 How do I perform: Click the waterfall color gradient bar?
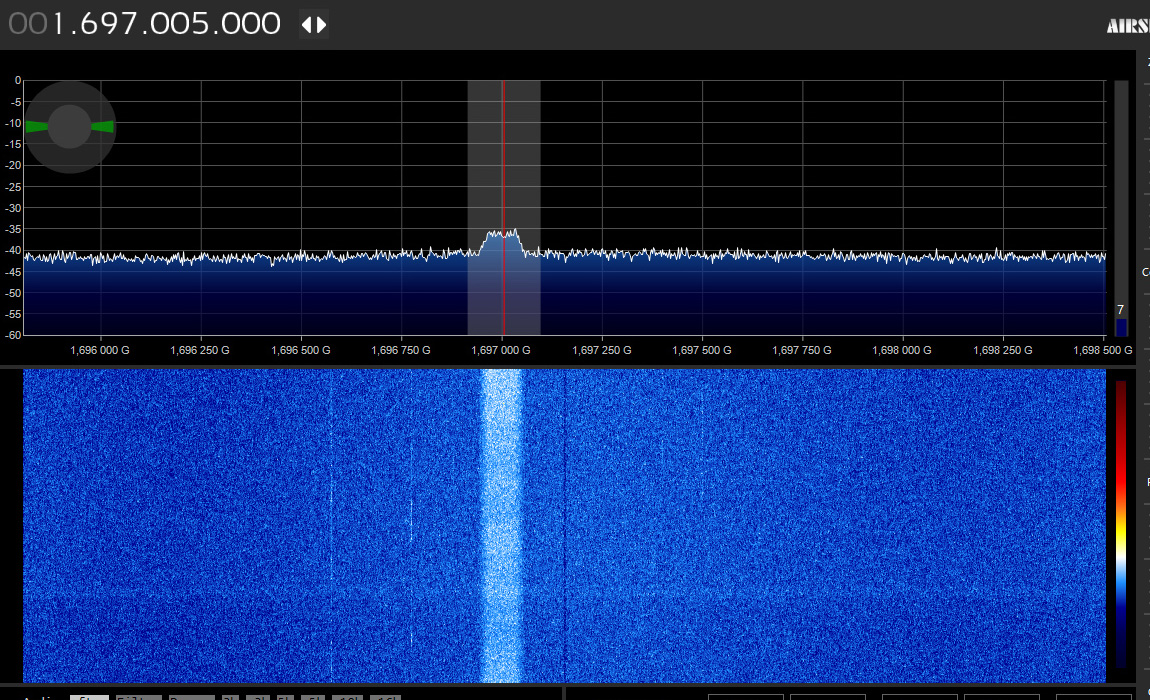1121,524
